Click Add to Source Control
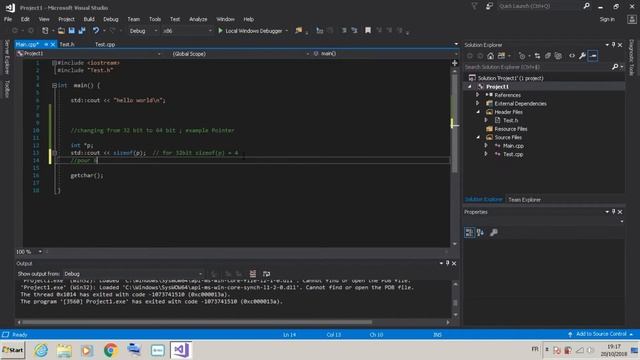The image size is (640, 360). tap(601, 334)
